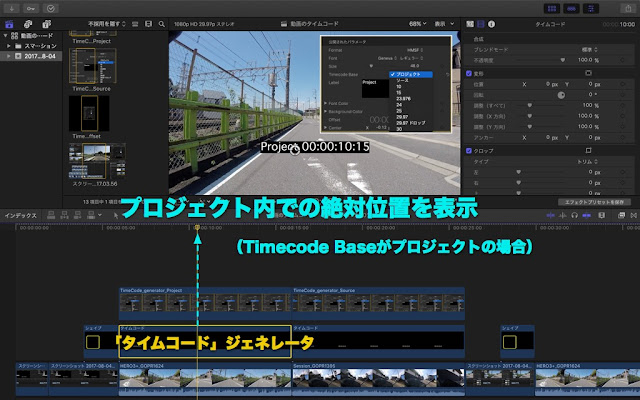The height and width of the screenshot is (400, 640).
Task: Show Crop on-screen controls icon
Action: click(588, 151)
